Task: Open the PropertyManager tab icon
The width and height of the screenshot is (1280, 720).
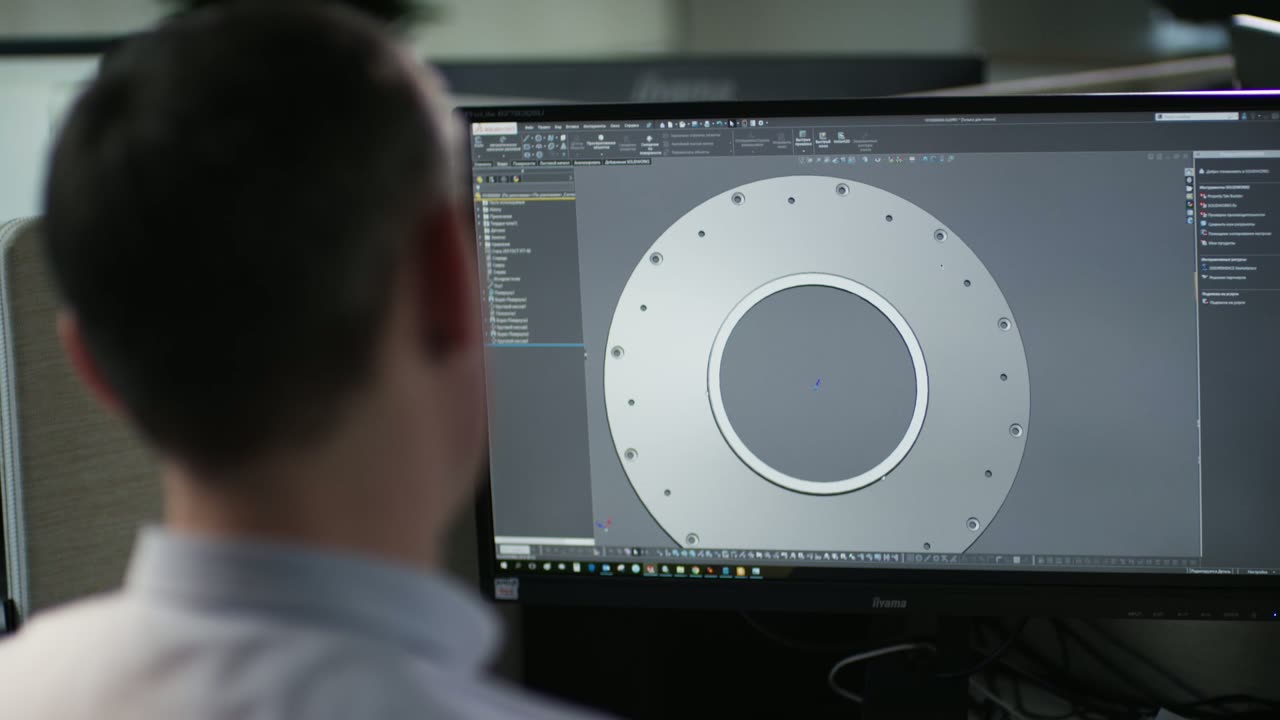Action: click(x=491, y=179)
